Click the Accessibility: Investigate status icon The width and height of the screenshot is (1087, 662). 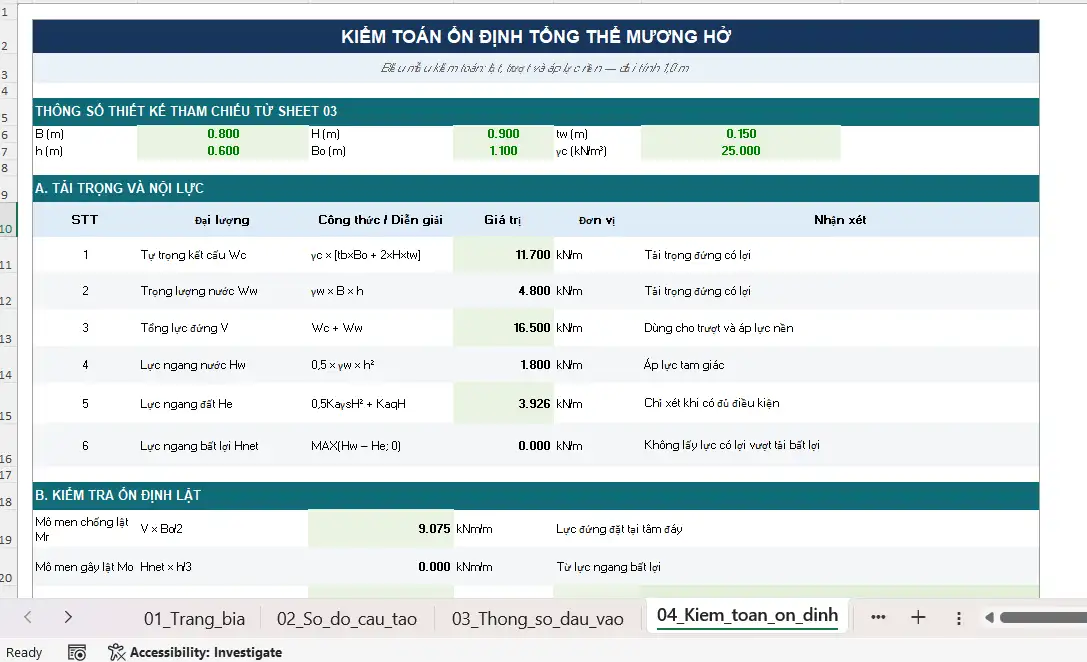pyautogui.click(x=195, y=652)
